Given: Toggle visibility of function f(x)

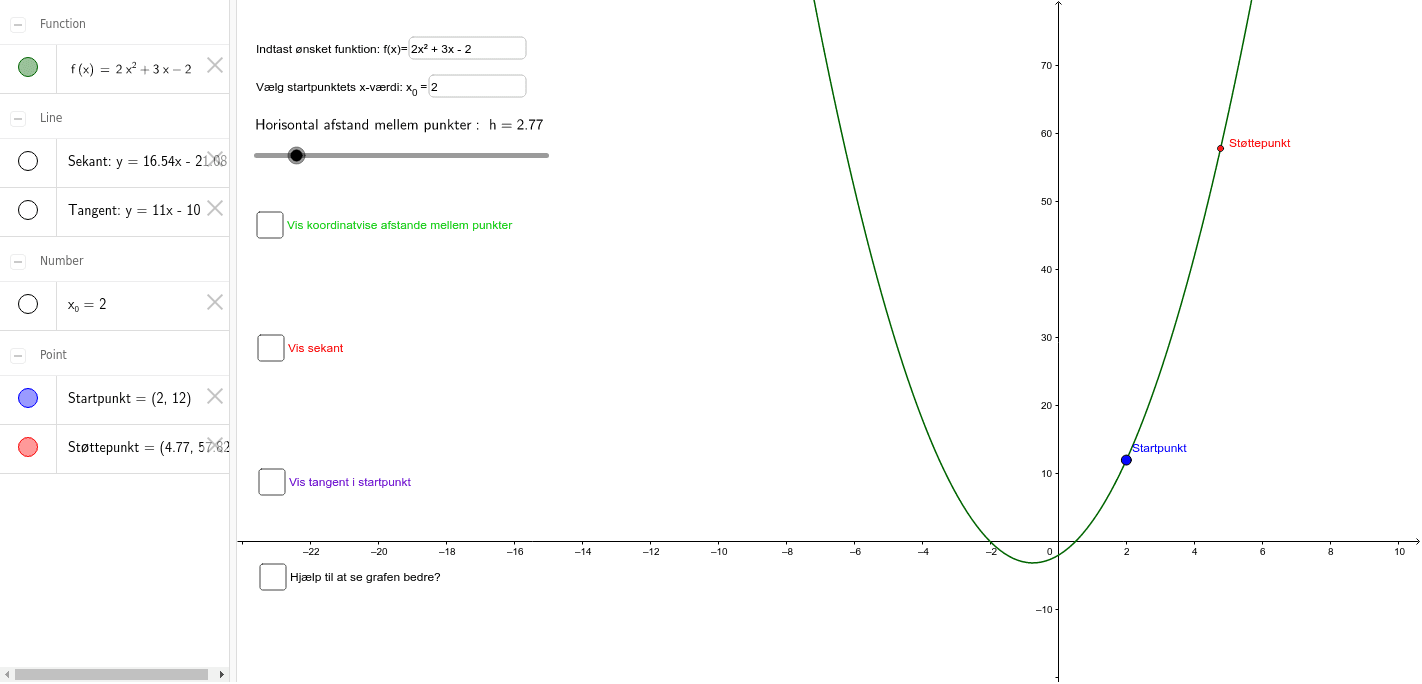Looking at the screenshot, I should tap(28, 67).
